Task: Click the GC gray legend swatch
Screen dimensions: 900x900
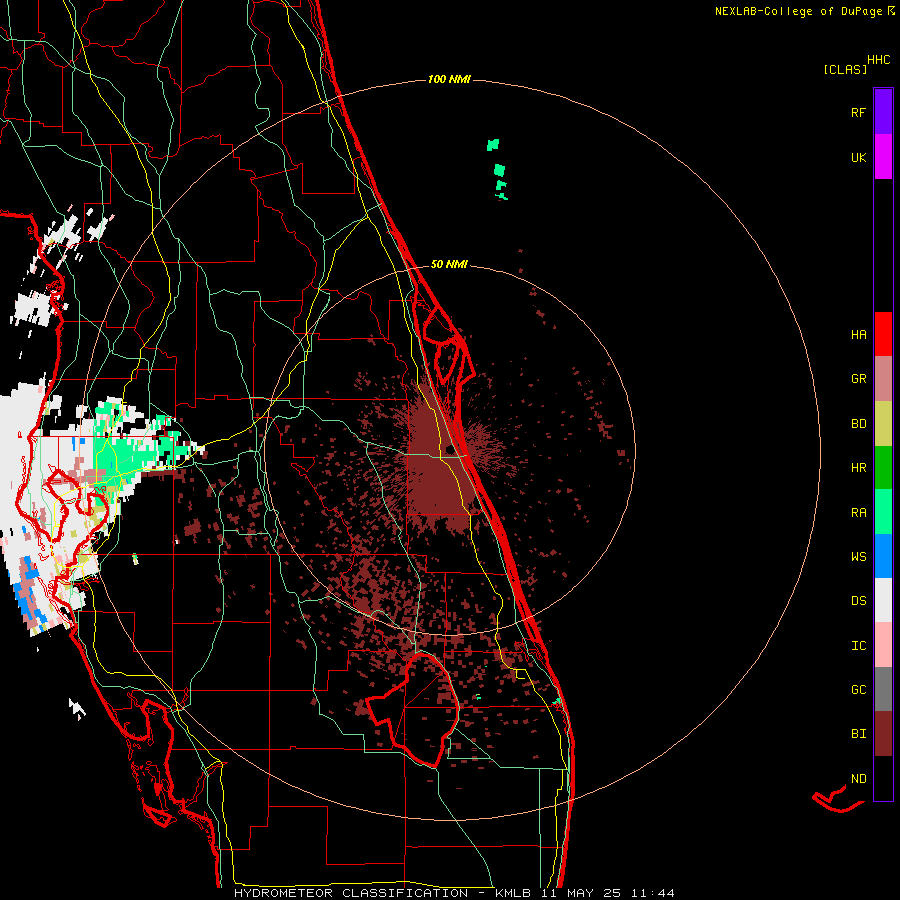Action: pyautogui.click(x=883, y=689)
